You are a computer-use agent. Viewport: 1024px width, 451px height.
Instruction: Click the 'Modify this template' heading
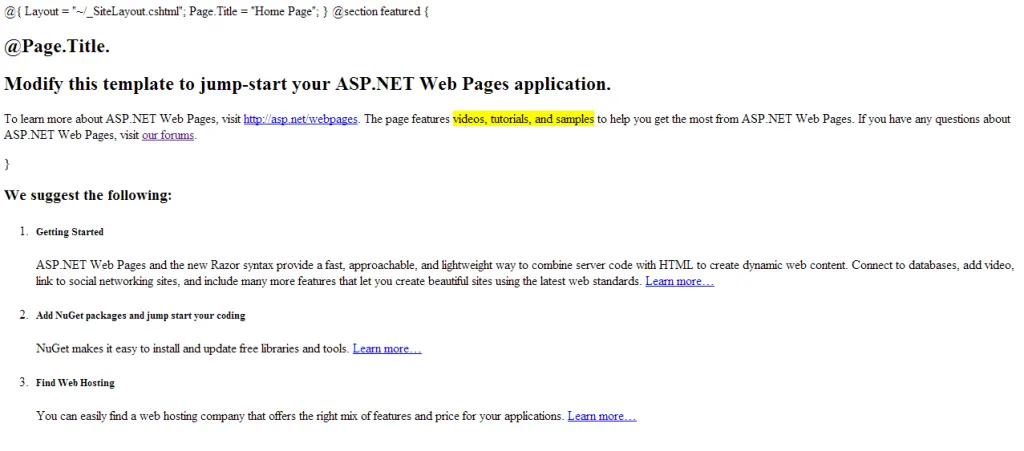[308, 84]
